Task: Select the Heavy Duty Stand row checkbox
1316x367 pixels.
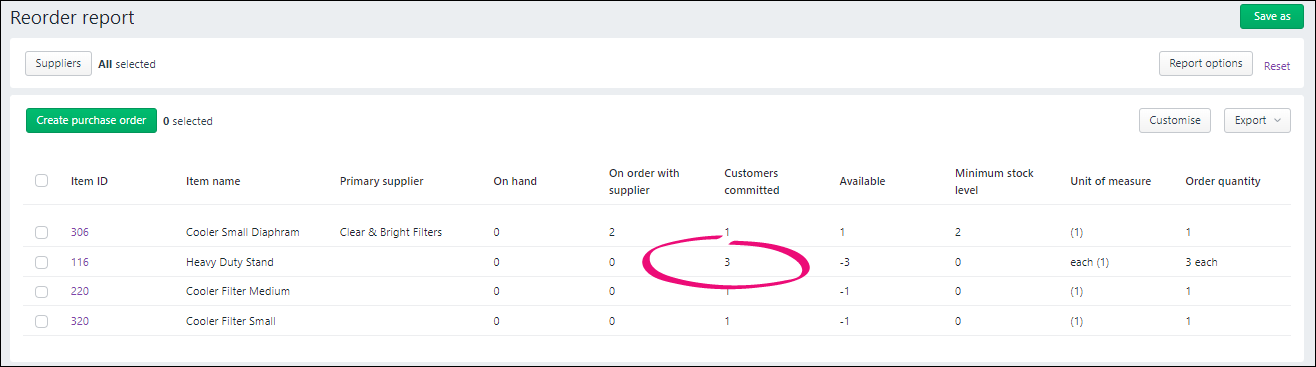Action: pos(41,262)
